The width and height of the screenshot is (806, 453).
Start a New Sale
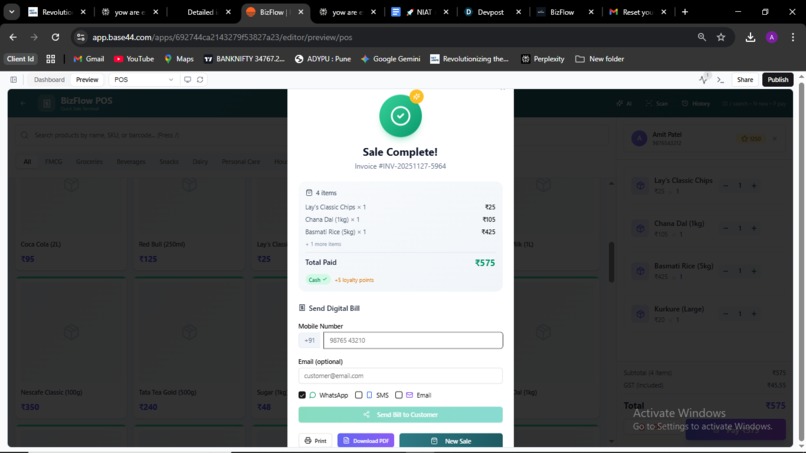451,441
